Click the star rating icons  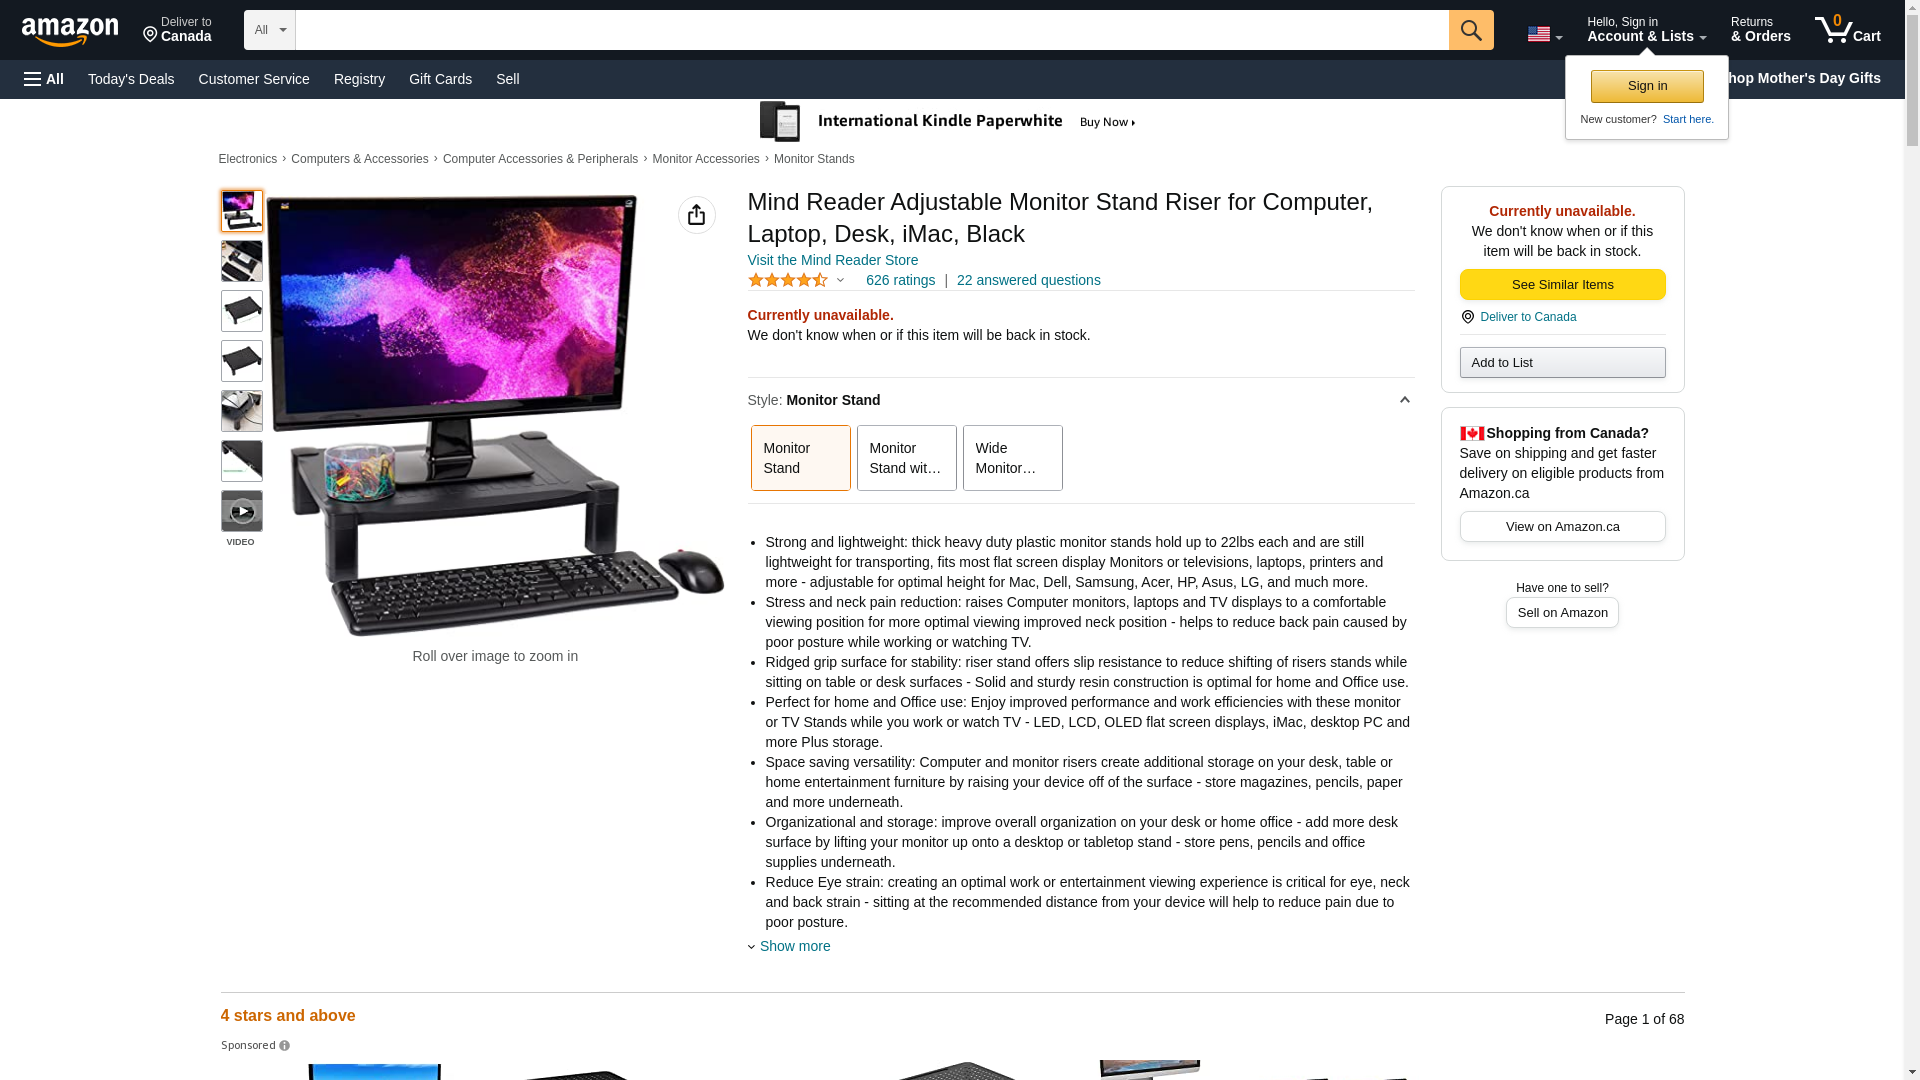[x=788, y=280]
